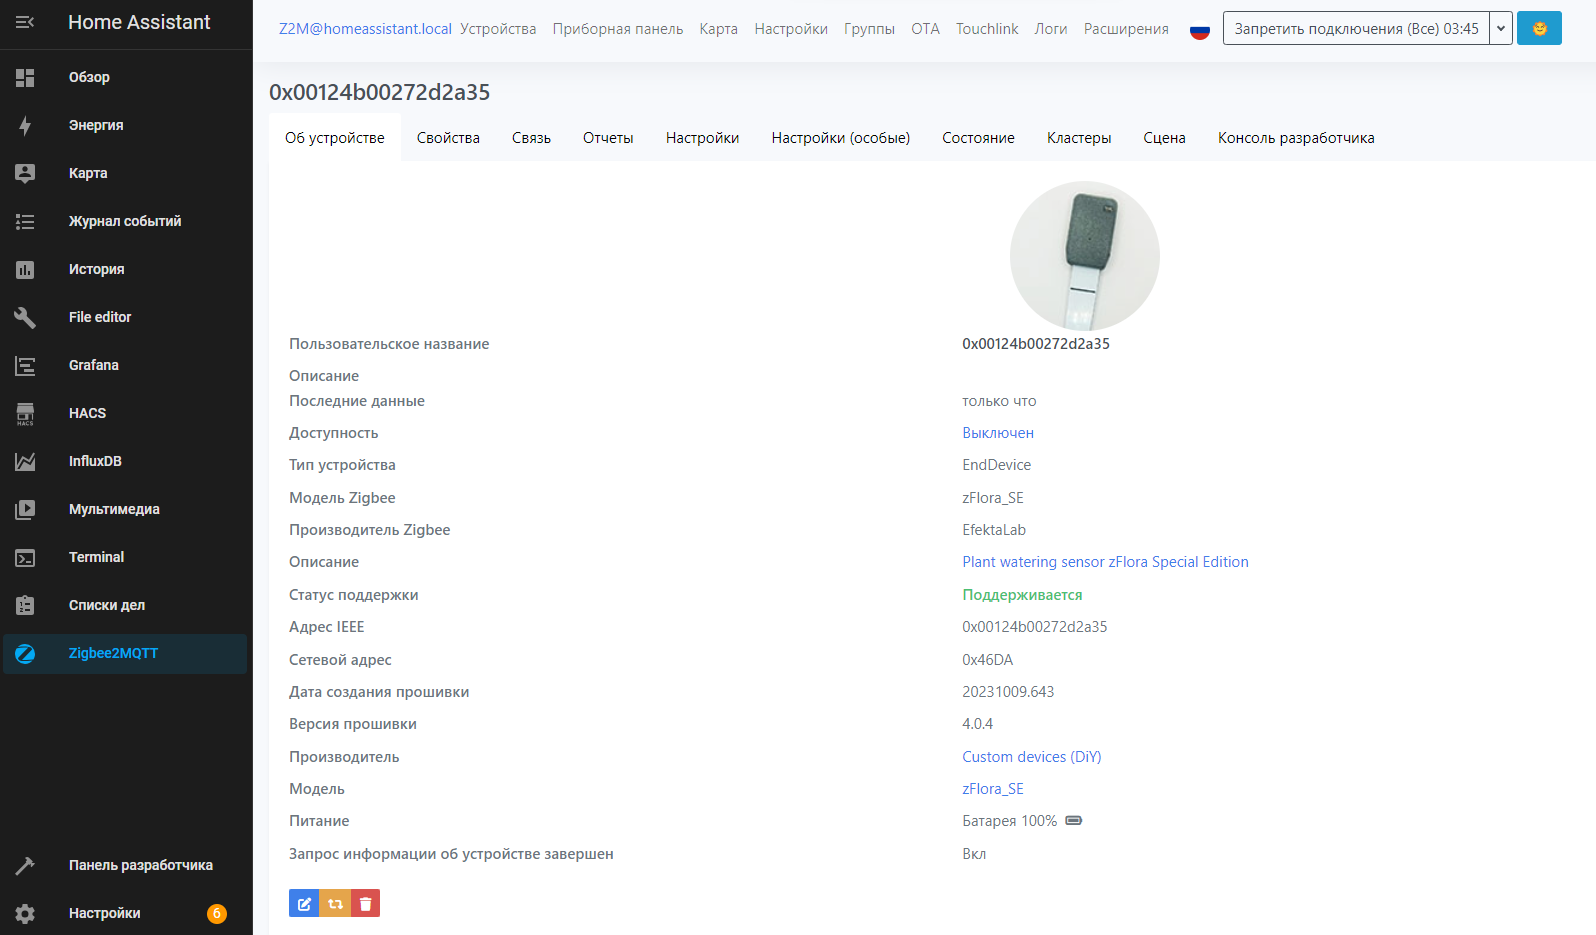Open the Настройки (особые) tab
Image resolution: width=1596 pixels, height=935 pixels.
pos(840,138)
